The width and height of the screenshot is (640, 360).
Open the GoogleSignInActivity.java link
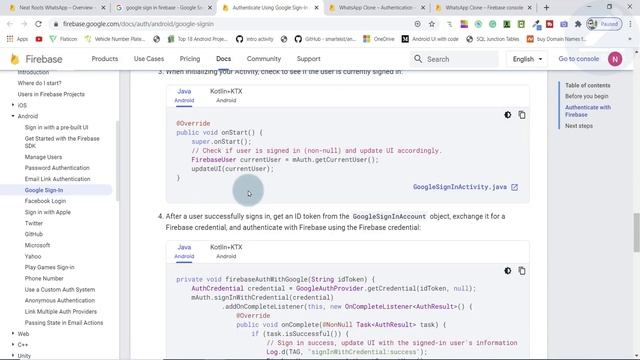click(x=460, y=187)
